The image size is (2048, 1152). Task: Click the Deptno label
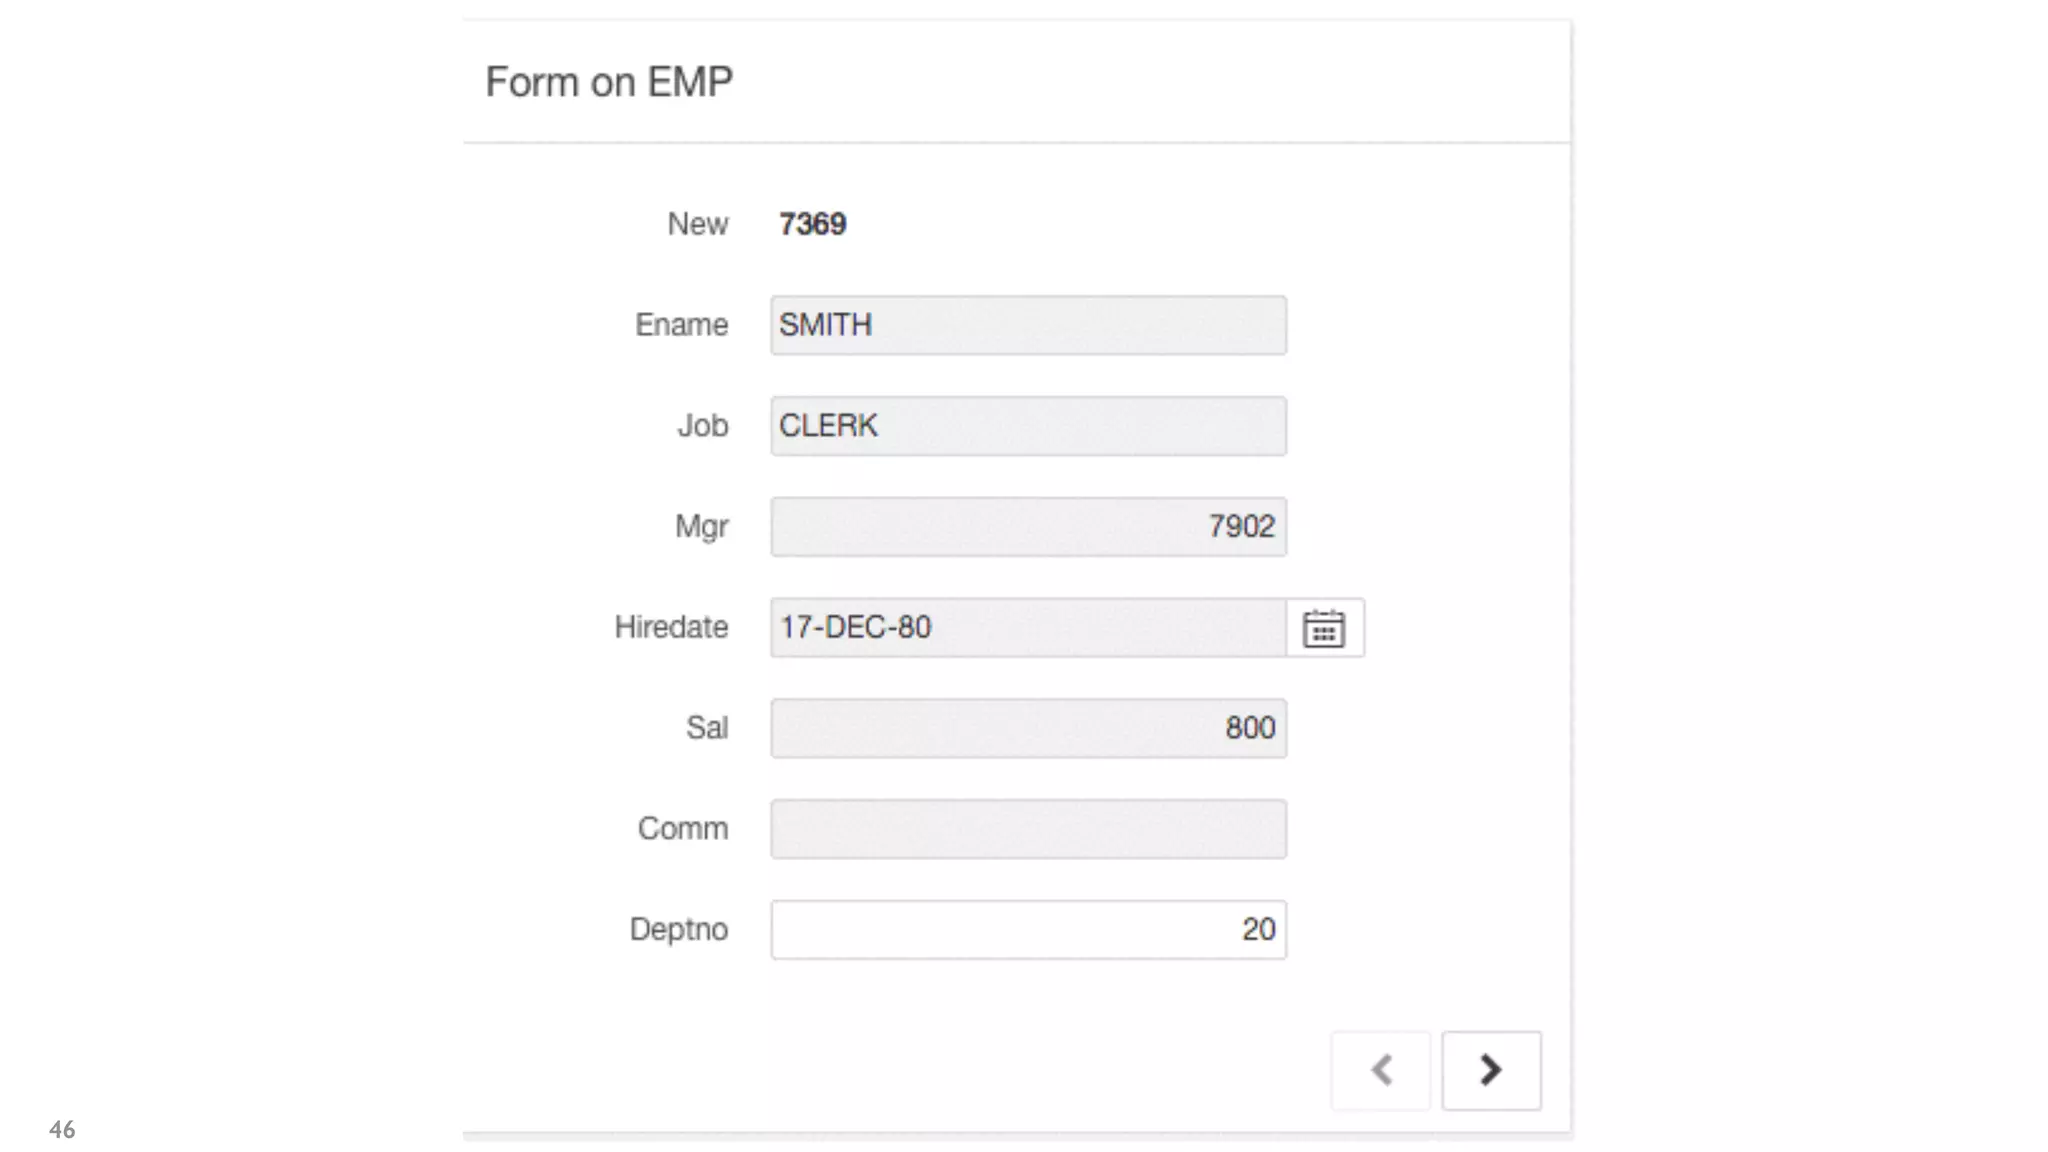(x=679, y=930)
